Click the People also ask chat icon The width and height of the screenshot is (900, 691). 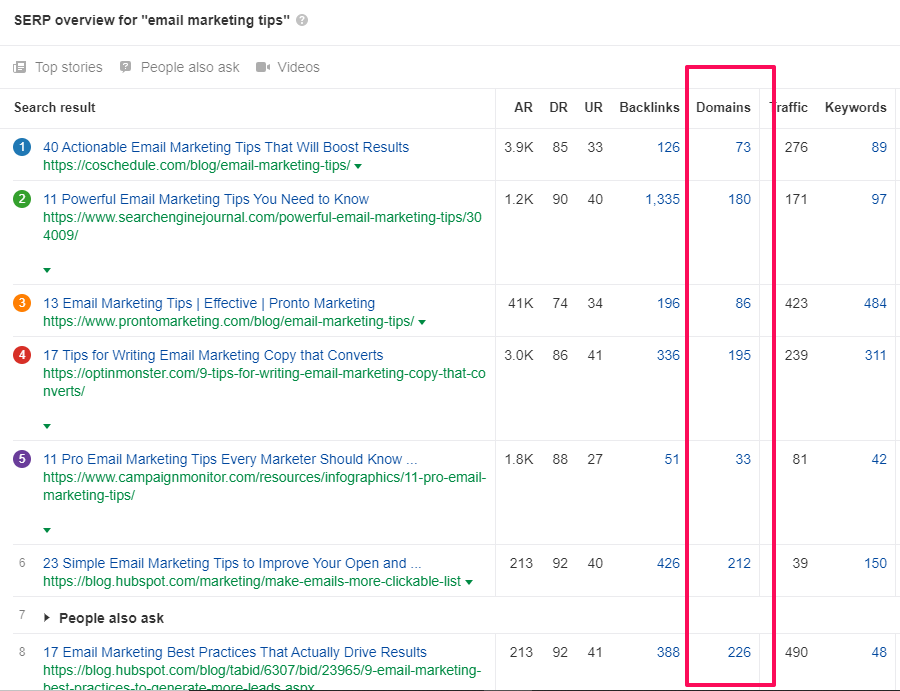point(125,67)
